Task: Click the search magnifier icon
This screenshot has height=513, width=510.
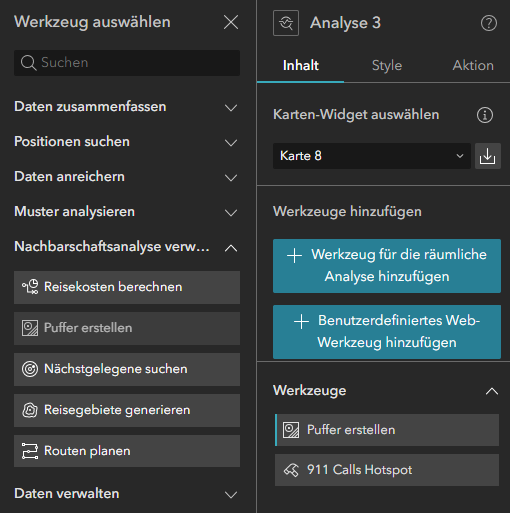Action: point(29,63)
